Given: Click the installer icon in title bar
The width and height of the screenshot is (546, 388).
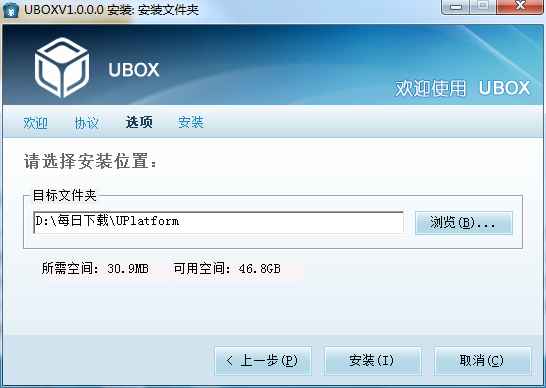Looking at the screenshot, I should 11,10.
